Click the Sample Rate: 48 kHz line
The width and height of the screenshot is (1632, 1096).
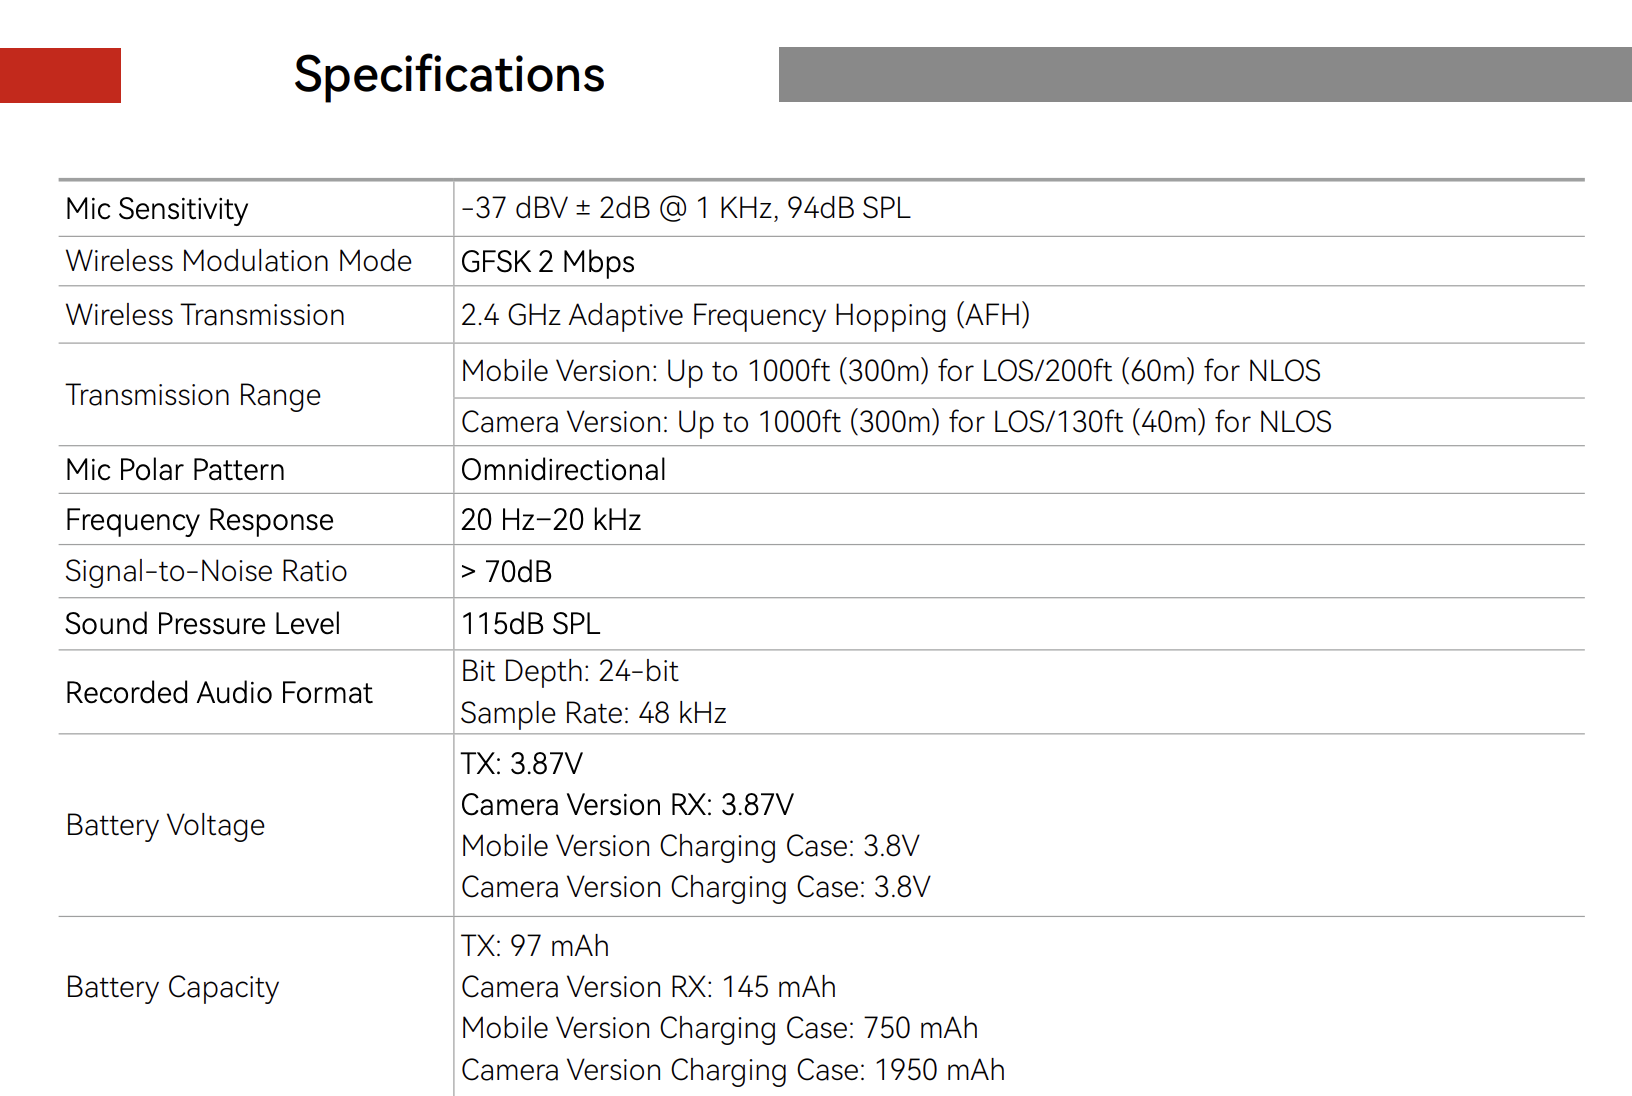click(x=593, y=713)
